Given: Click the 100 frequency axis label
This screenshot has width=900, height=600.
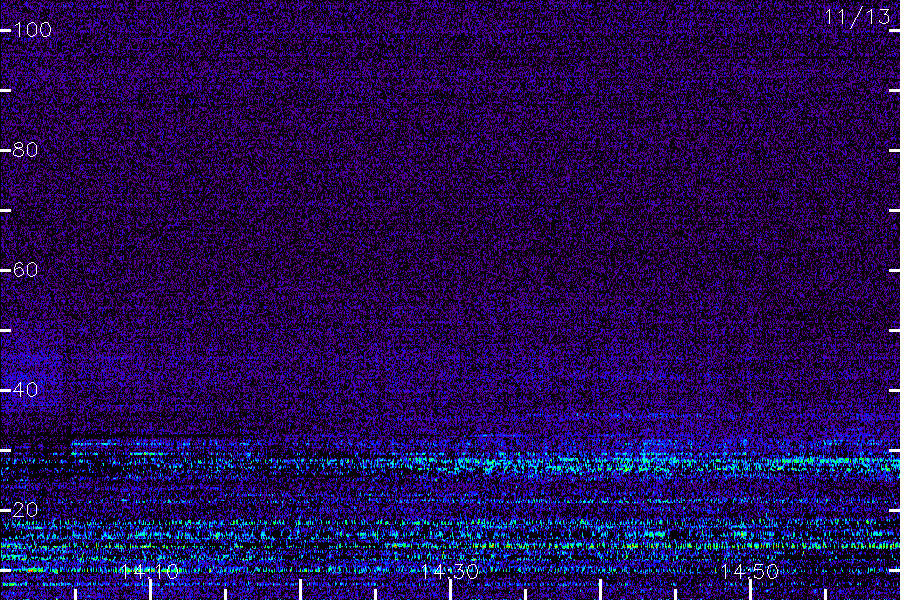Looking at the screenshot, I should 32,30.
